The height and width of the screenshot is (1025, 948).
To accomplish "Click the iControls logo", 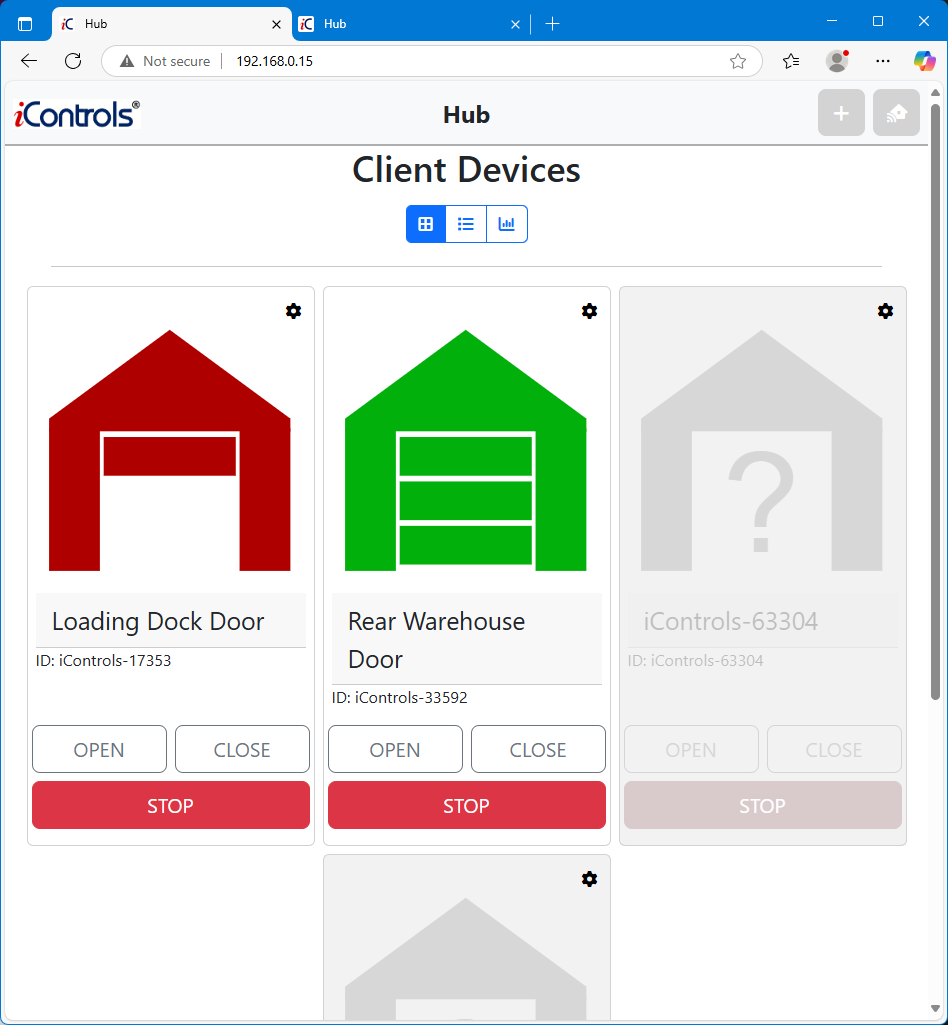I will (x=77, y=115).
